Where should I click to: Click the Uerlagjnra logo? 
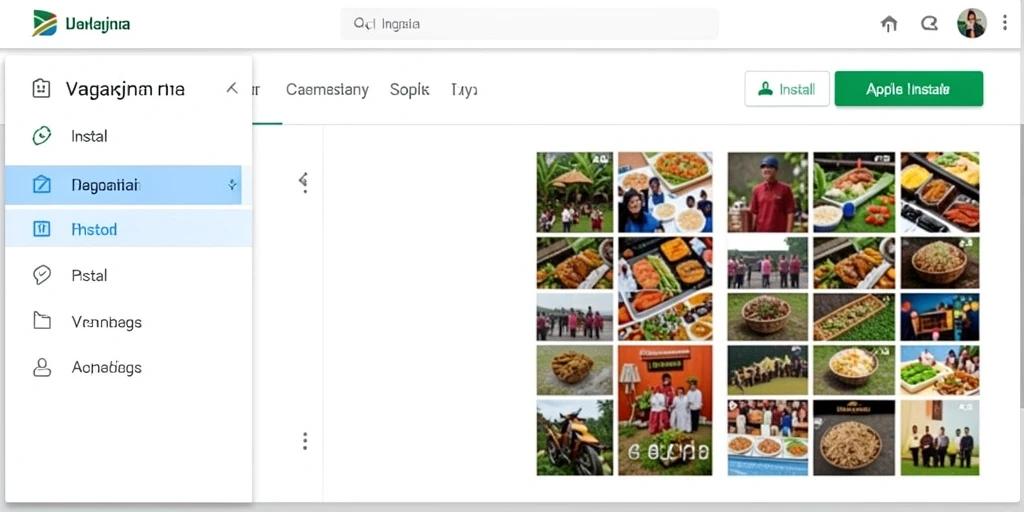[82, 24]
